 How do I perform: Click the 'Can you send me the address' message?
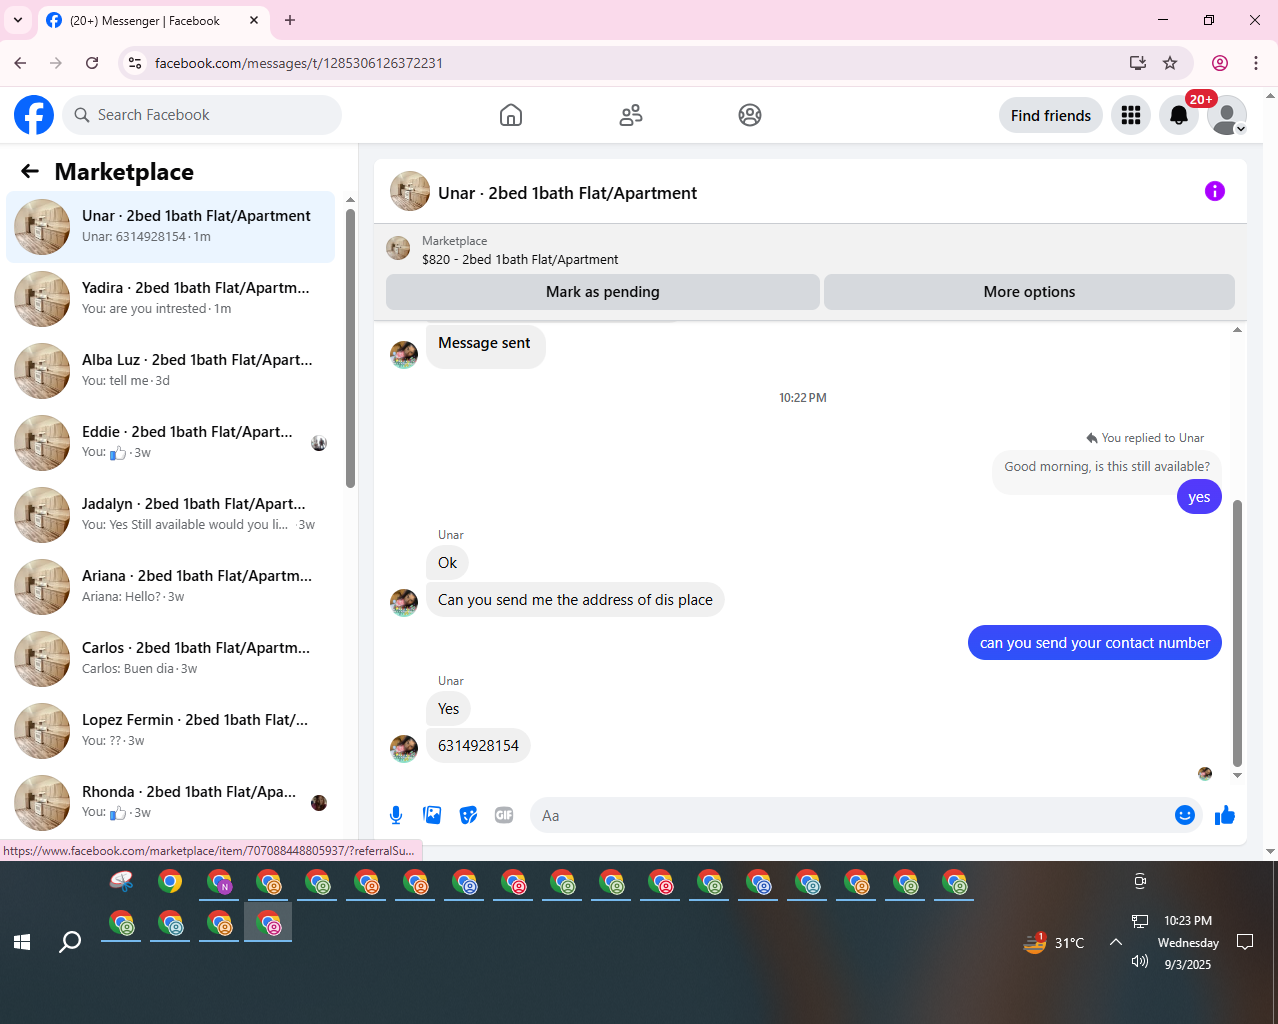tap(575, 600)
